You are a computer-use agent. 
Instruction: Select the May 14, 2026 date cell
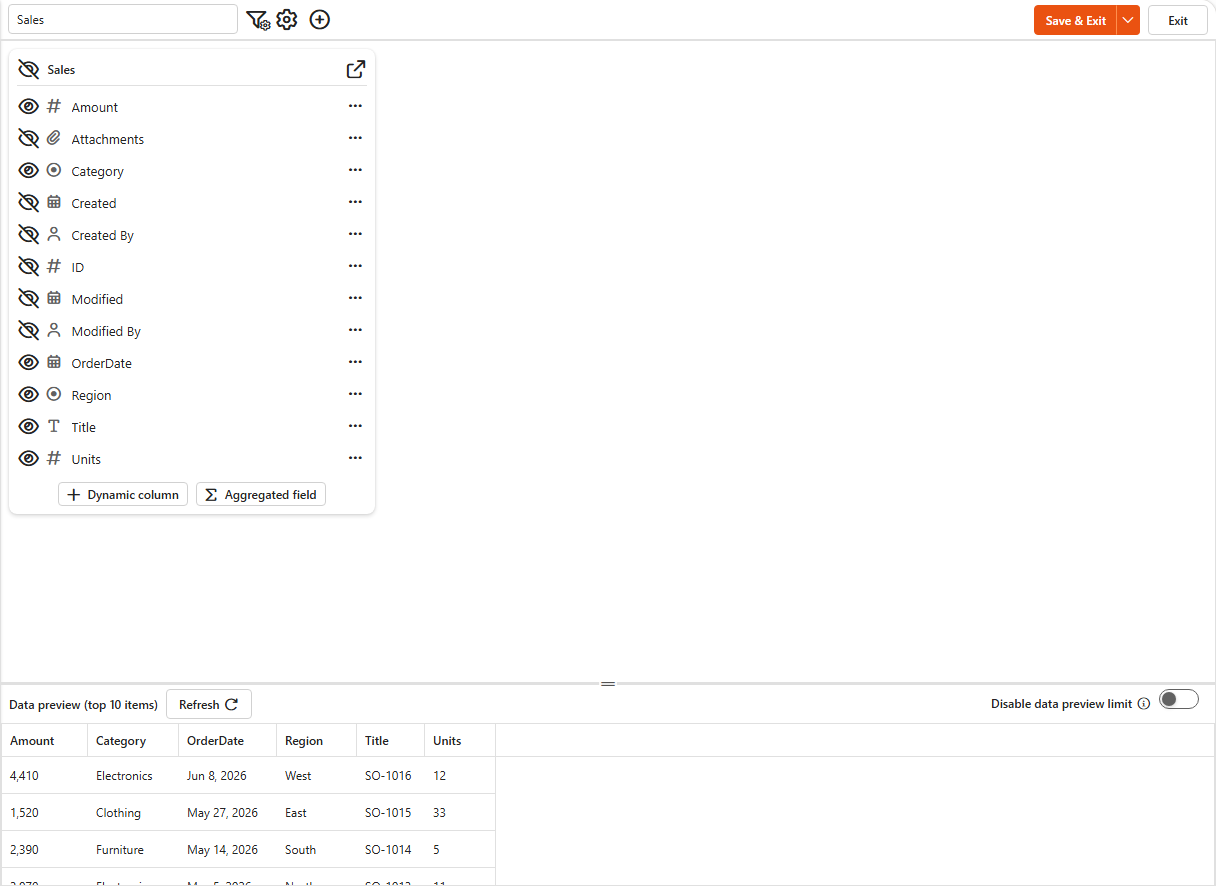[227, 850]
